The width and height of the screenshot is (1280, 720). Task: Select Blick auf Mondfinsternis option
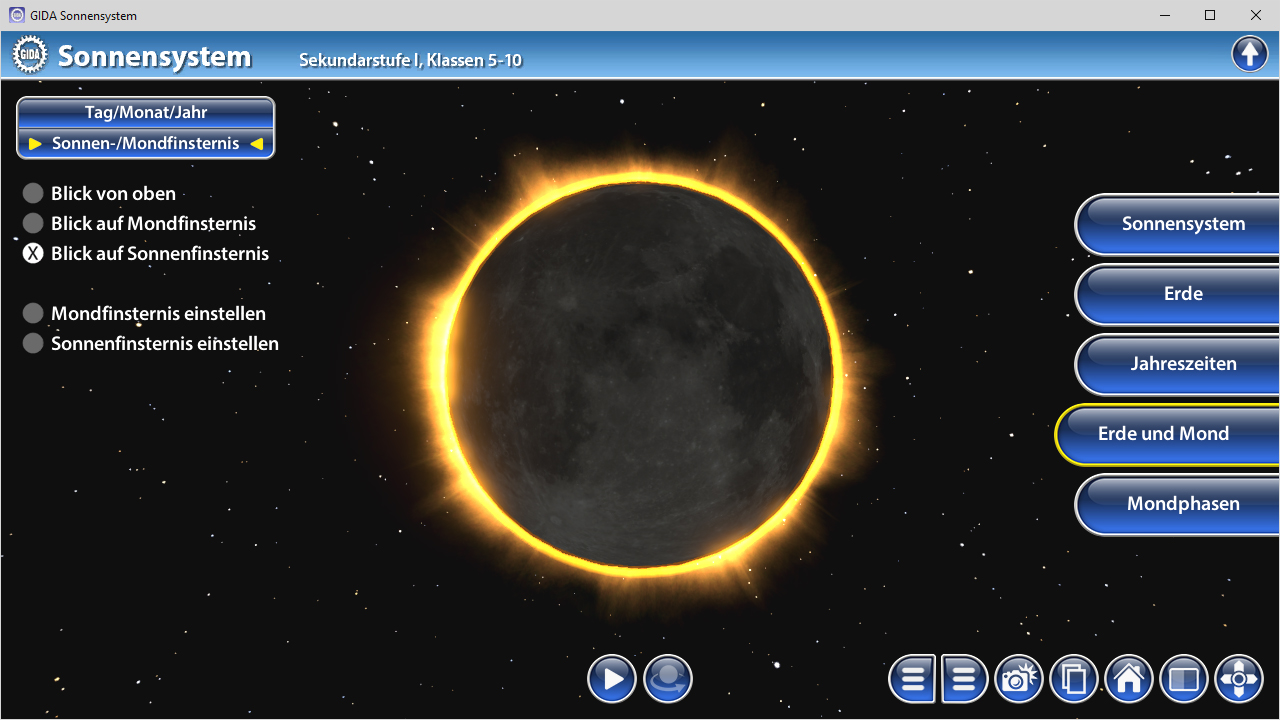33,224
